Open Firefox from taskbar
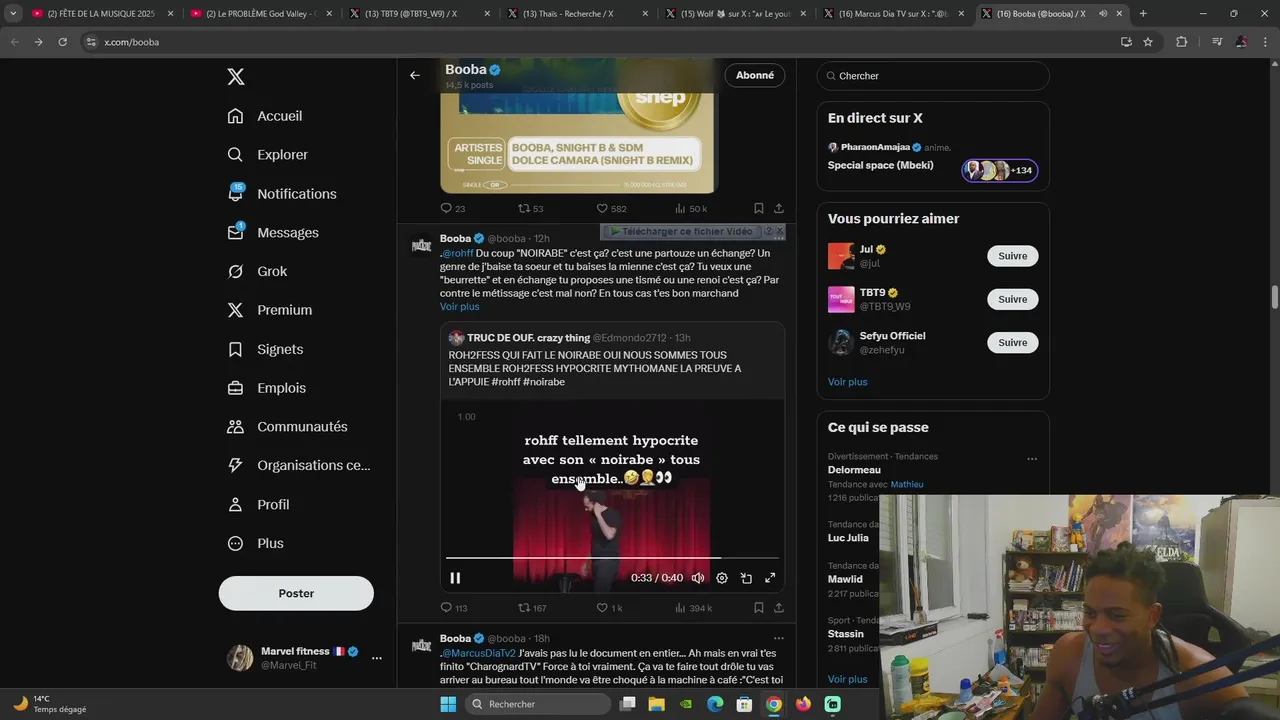The width and height of the screenshot is (1280, 720). pyautogui.click(x=803, y=704)
